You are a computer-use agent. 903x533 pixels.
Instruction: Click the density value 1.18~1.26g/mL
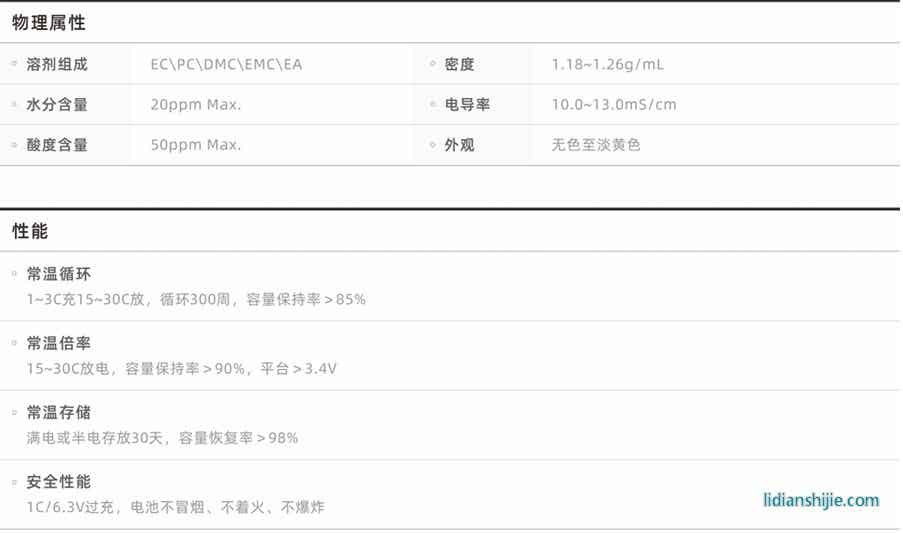pos(607,65)
